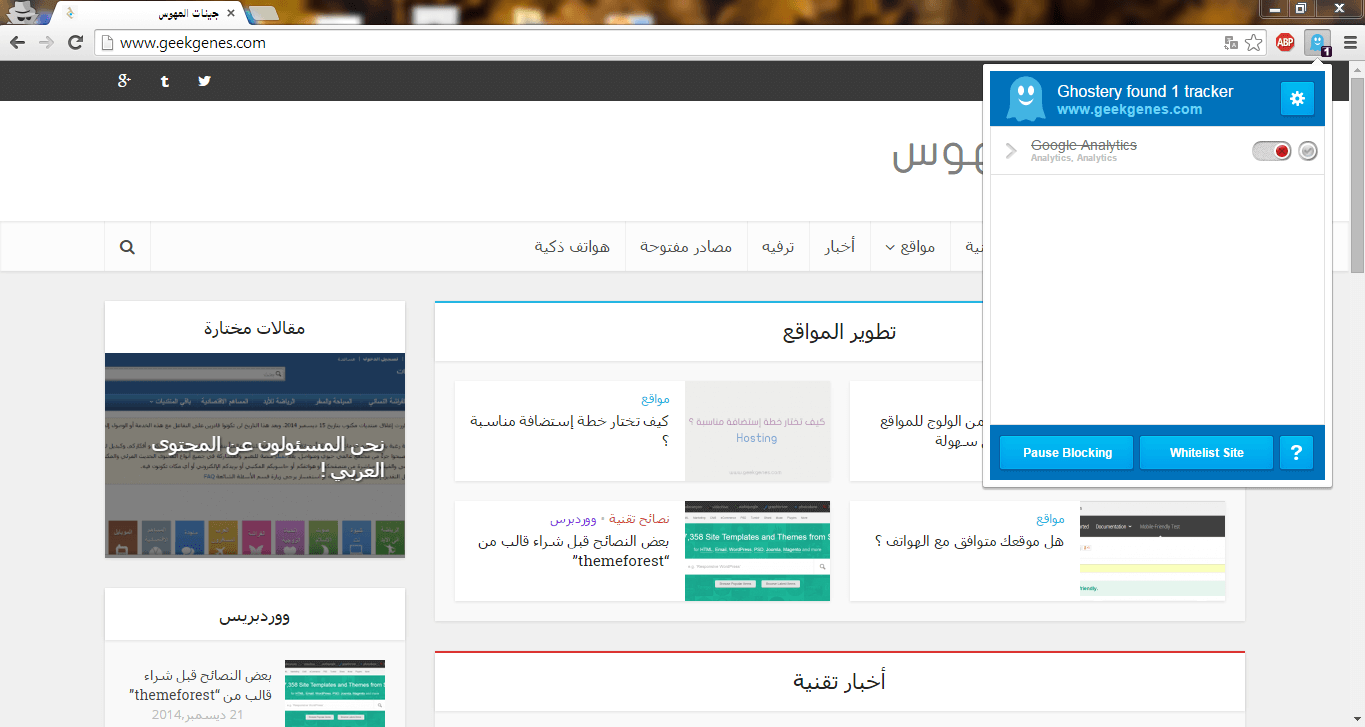Viewport: 1365px width, 727px height.
Task: Select the مصادر مفتوحة menu item
Action: pos(686,247)
